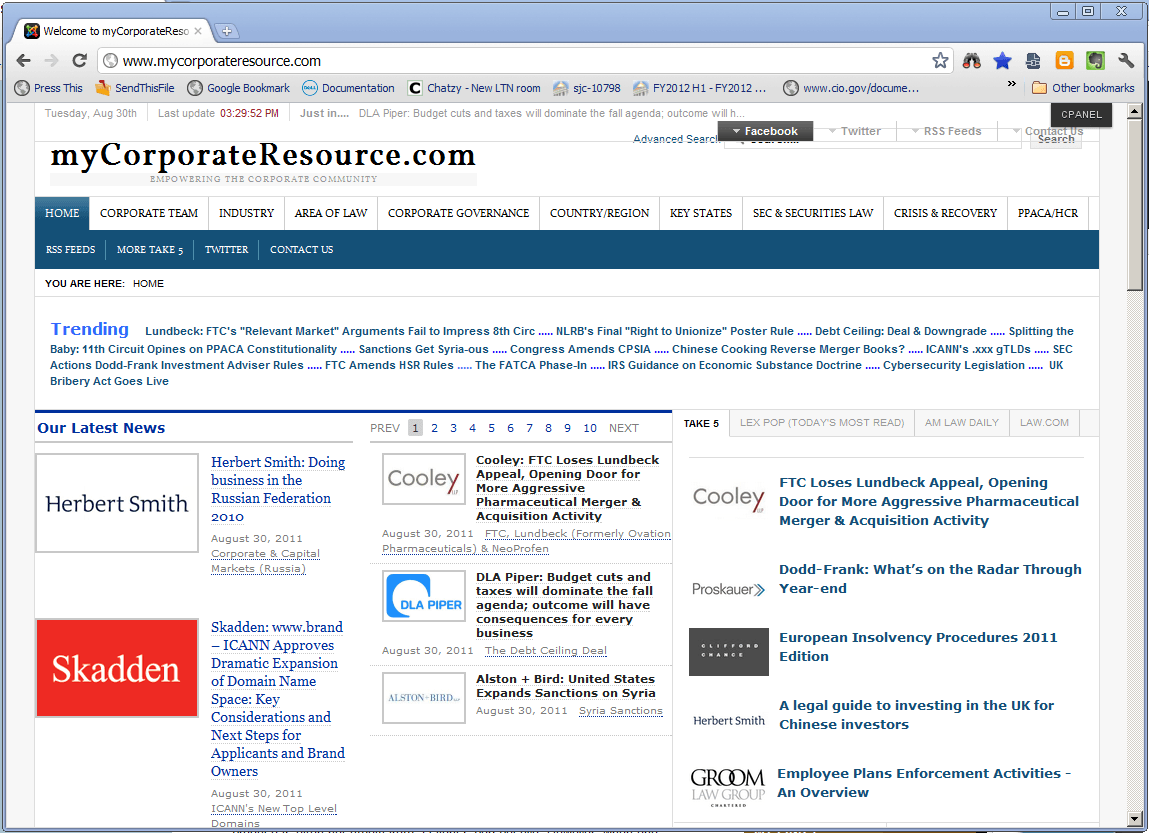Reload the page with refresh icon

80,61
